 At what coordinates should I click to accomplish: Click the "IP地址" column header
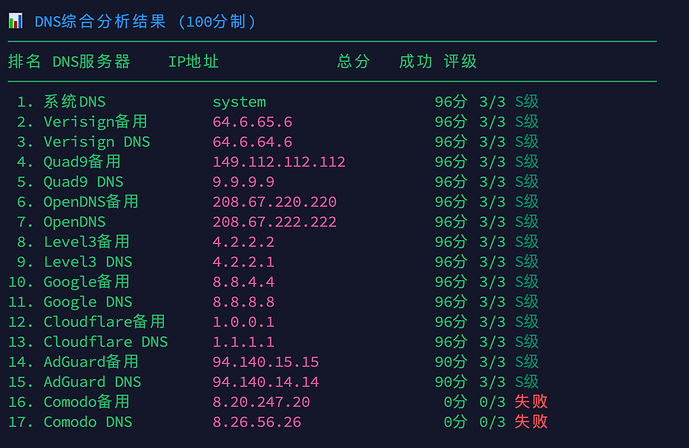coord(194,61)
